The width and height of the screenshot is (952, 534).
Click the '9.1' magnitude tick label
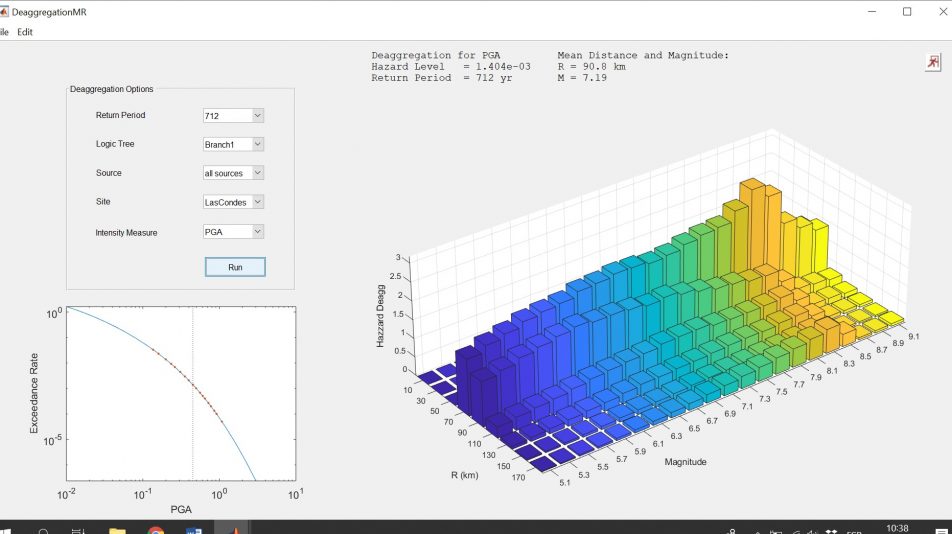(913, 336)
